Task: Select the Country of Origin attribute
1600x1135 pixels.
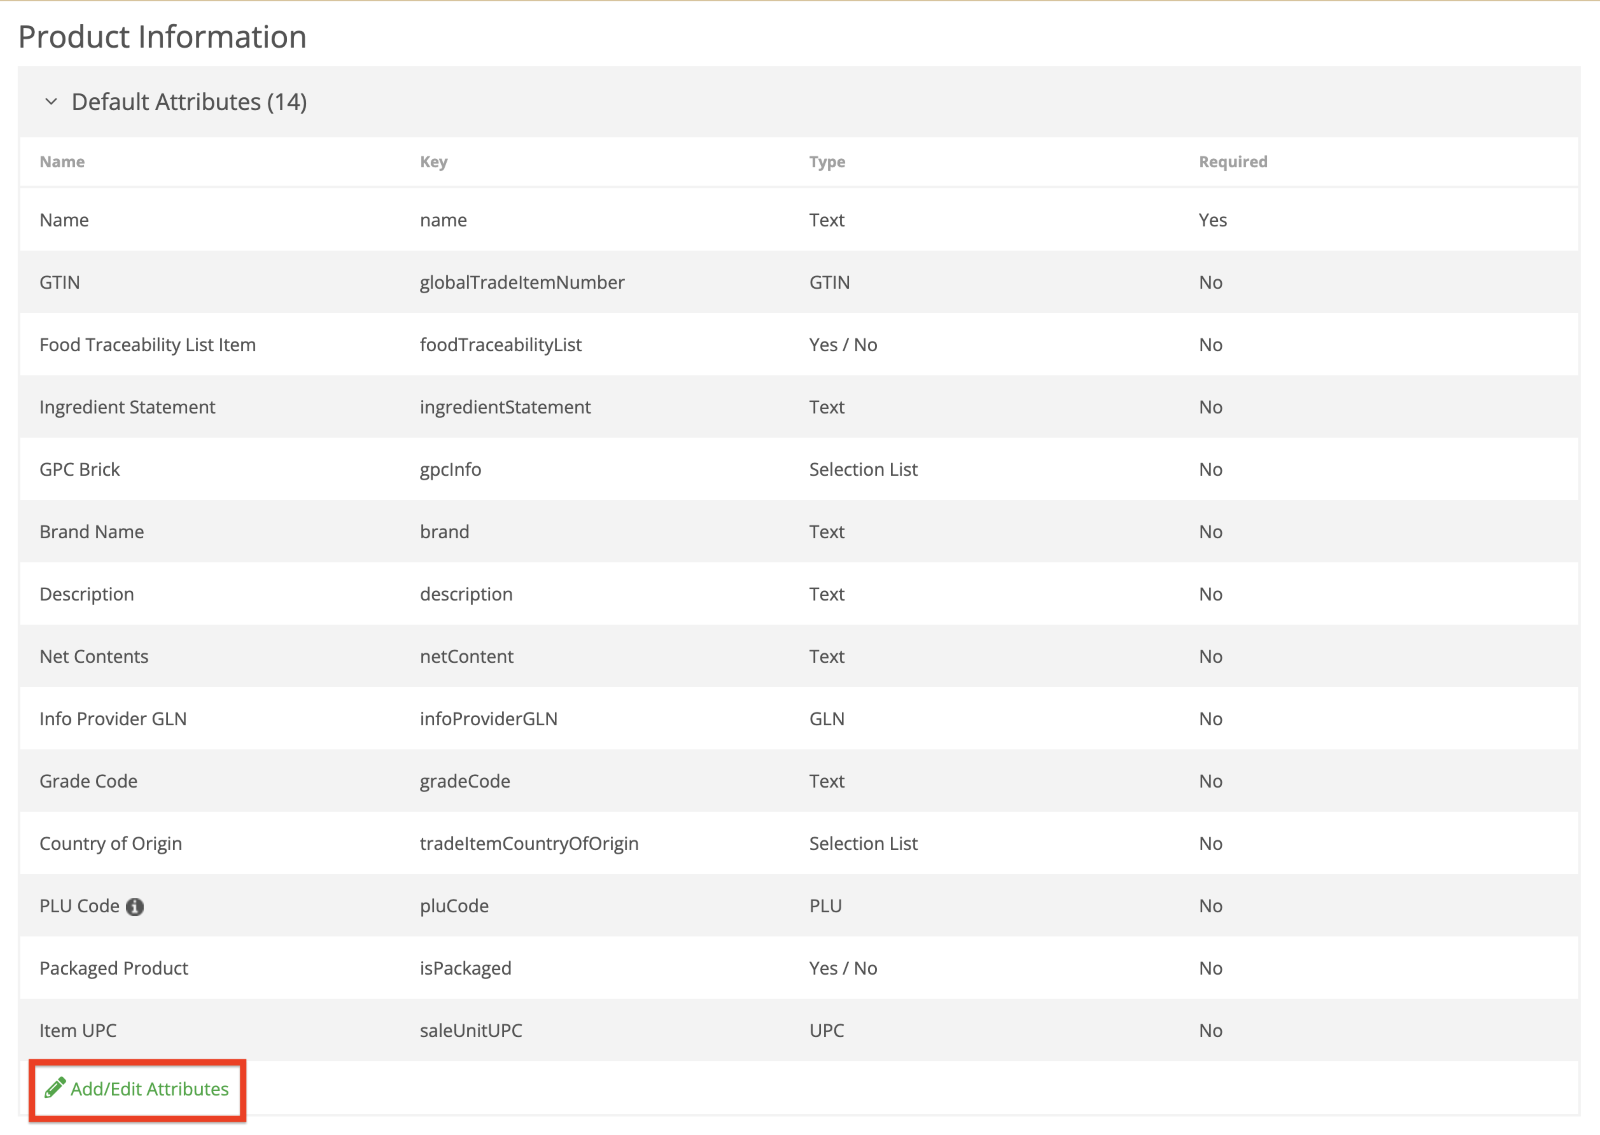Action: (111, 844)
